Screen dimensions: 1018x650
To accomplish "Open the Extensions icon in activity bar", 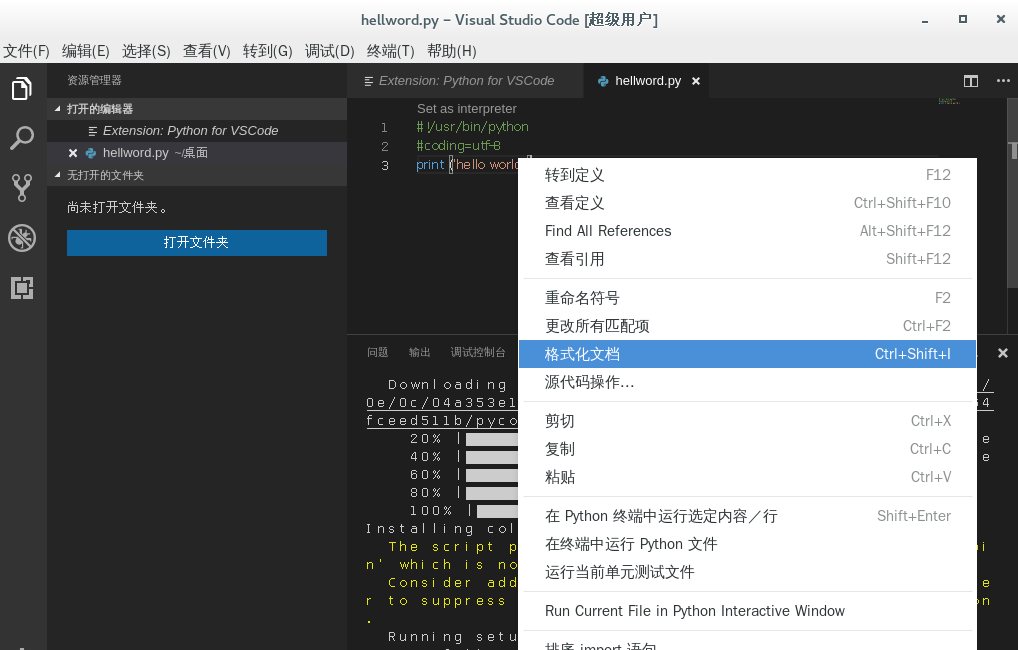I will click(x=21, y=288).
